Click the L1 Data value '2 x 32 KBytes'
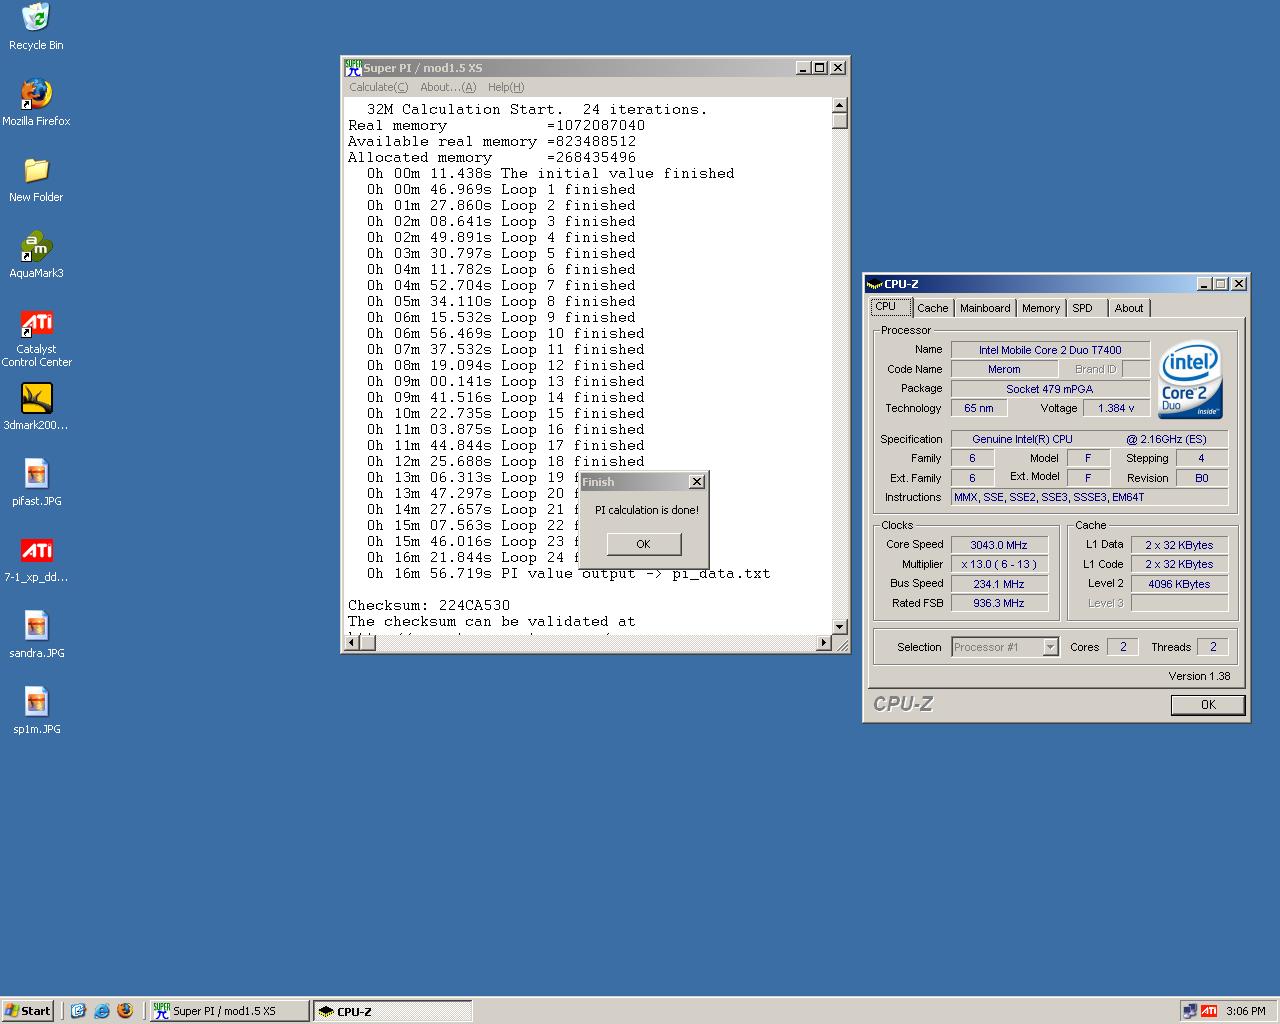The image size is (1280, 1024). [x=1179, y=545]
